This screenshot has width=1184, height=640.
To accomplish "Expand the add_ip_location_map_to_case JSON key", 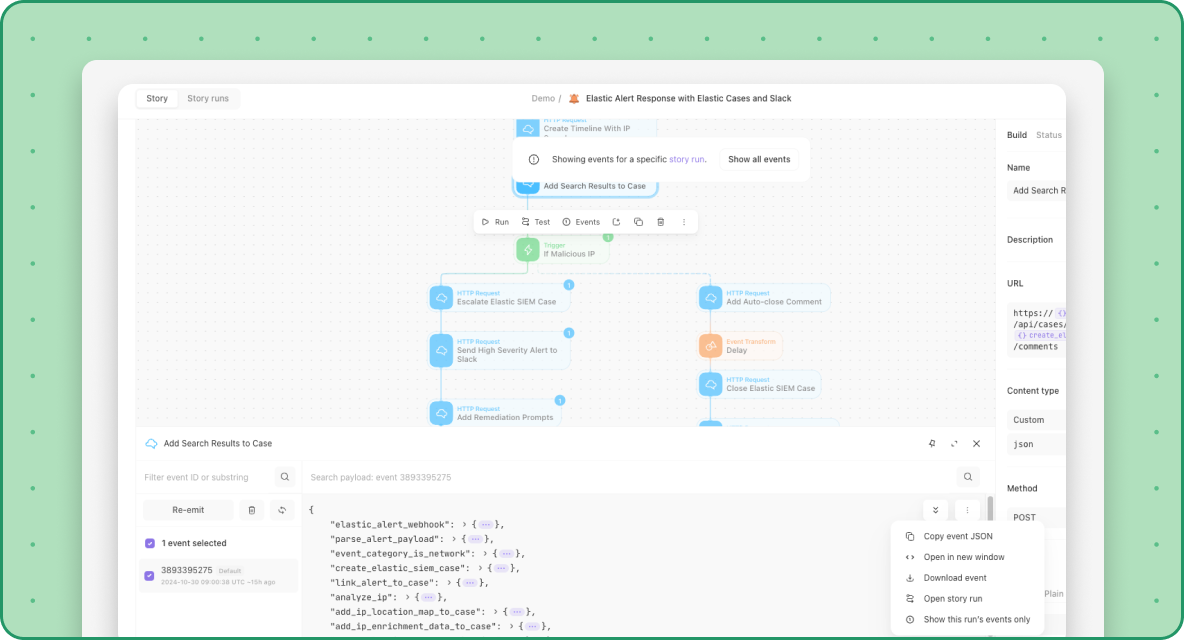I will point(496,611).
